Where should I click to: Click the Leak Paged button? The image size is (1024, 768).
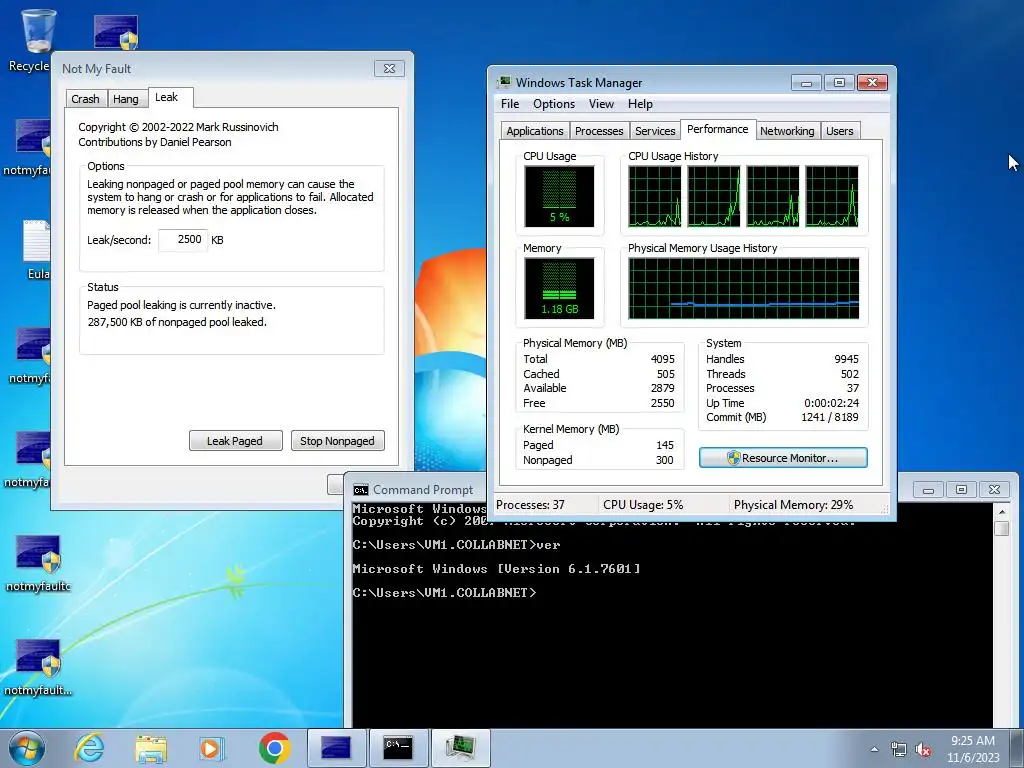tap(235, 441)
